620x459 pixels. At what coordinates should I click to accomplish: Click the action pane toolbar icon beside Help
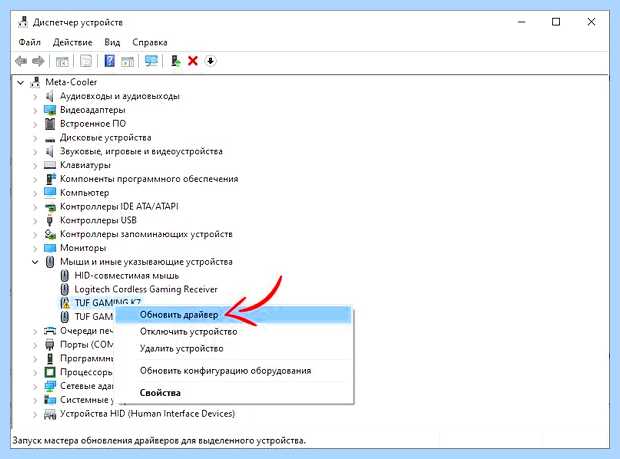pos(127,61)
